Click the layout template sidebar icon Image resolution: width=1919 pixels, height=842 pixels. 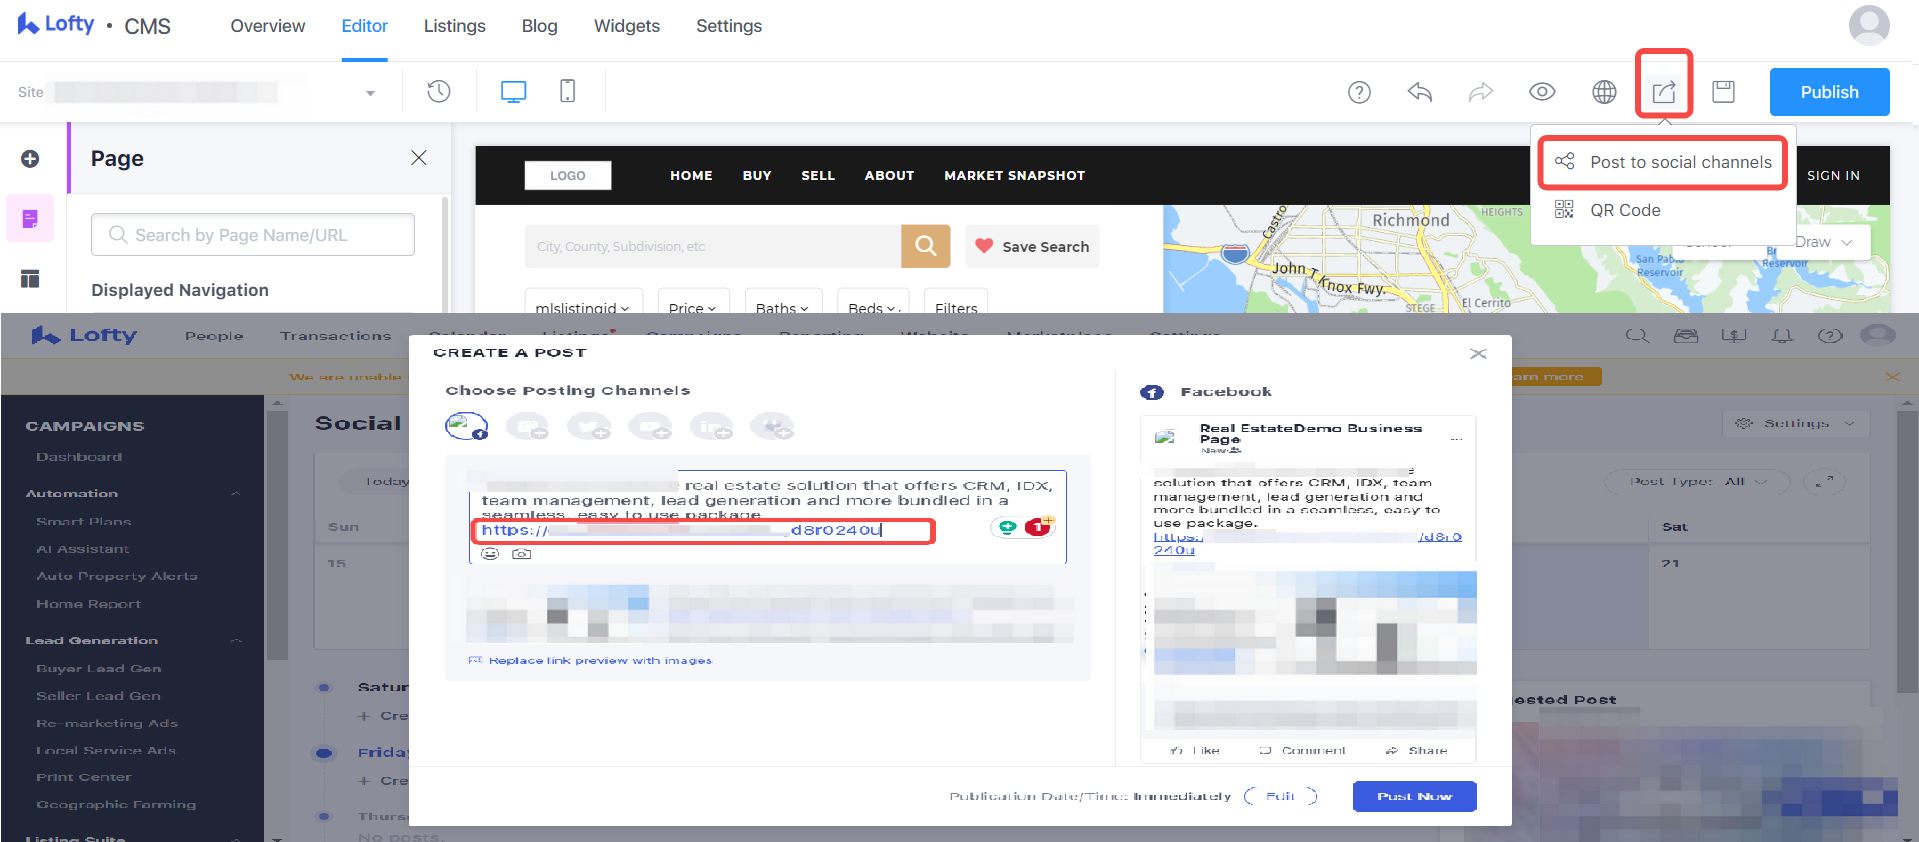(x=30, y=278)
